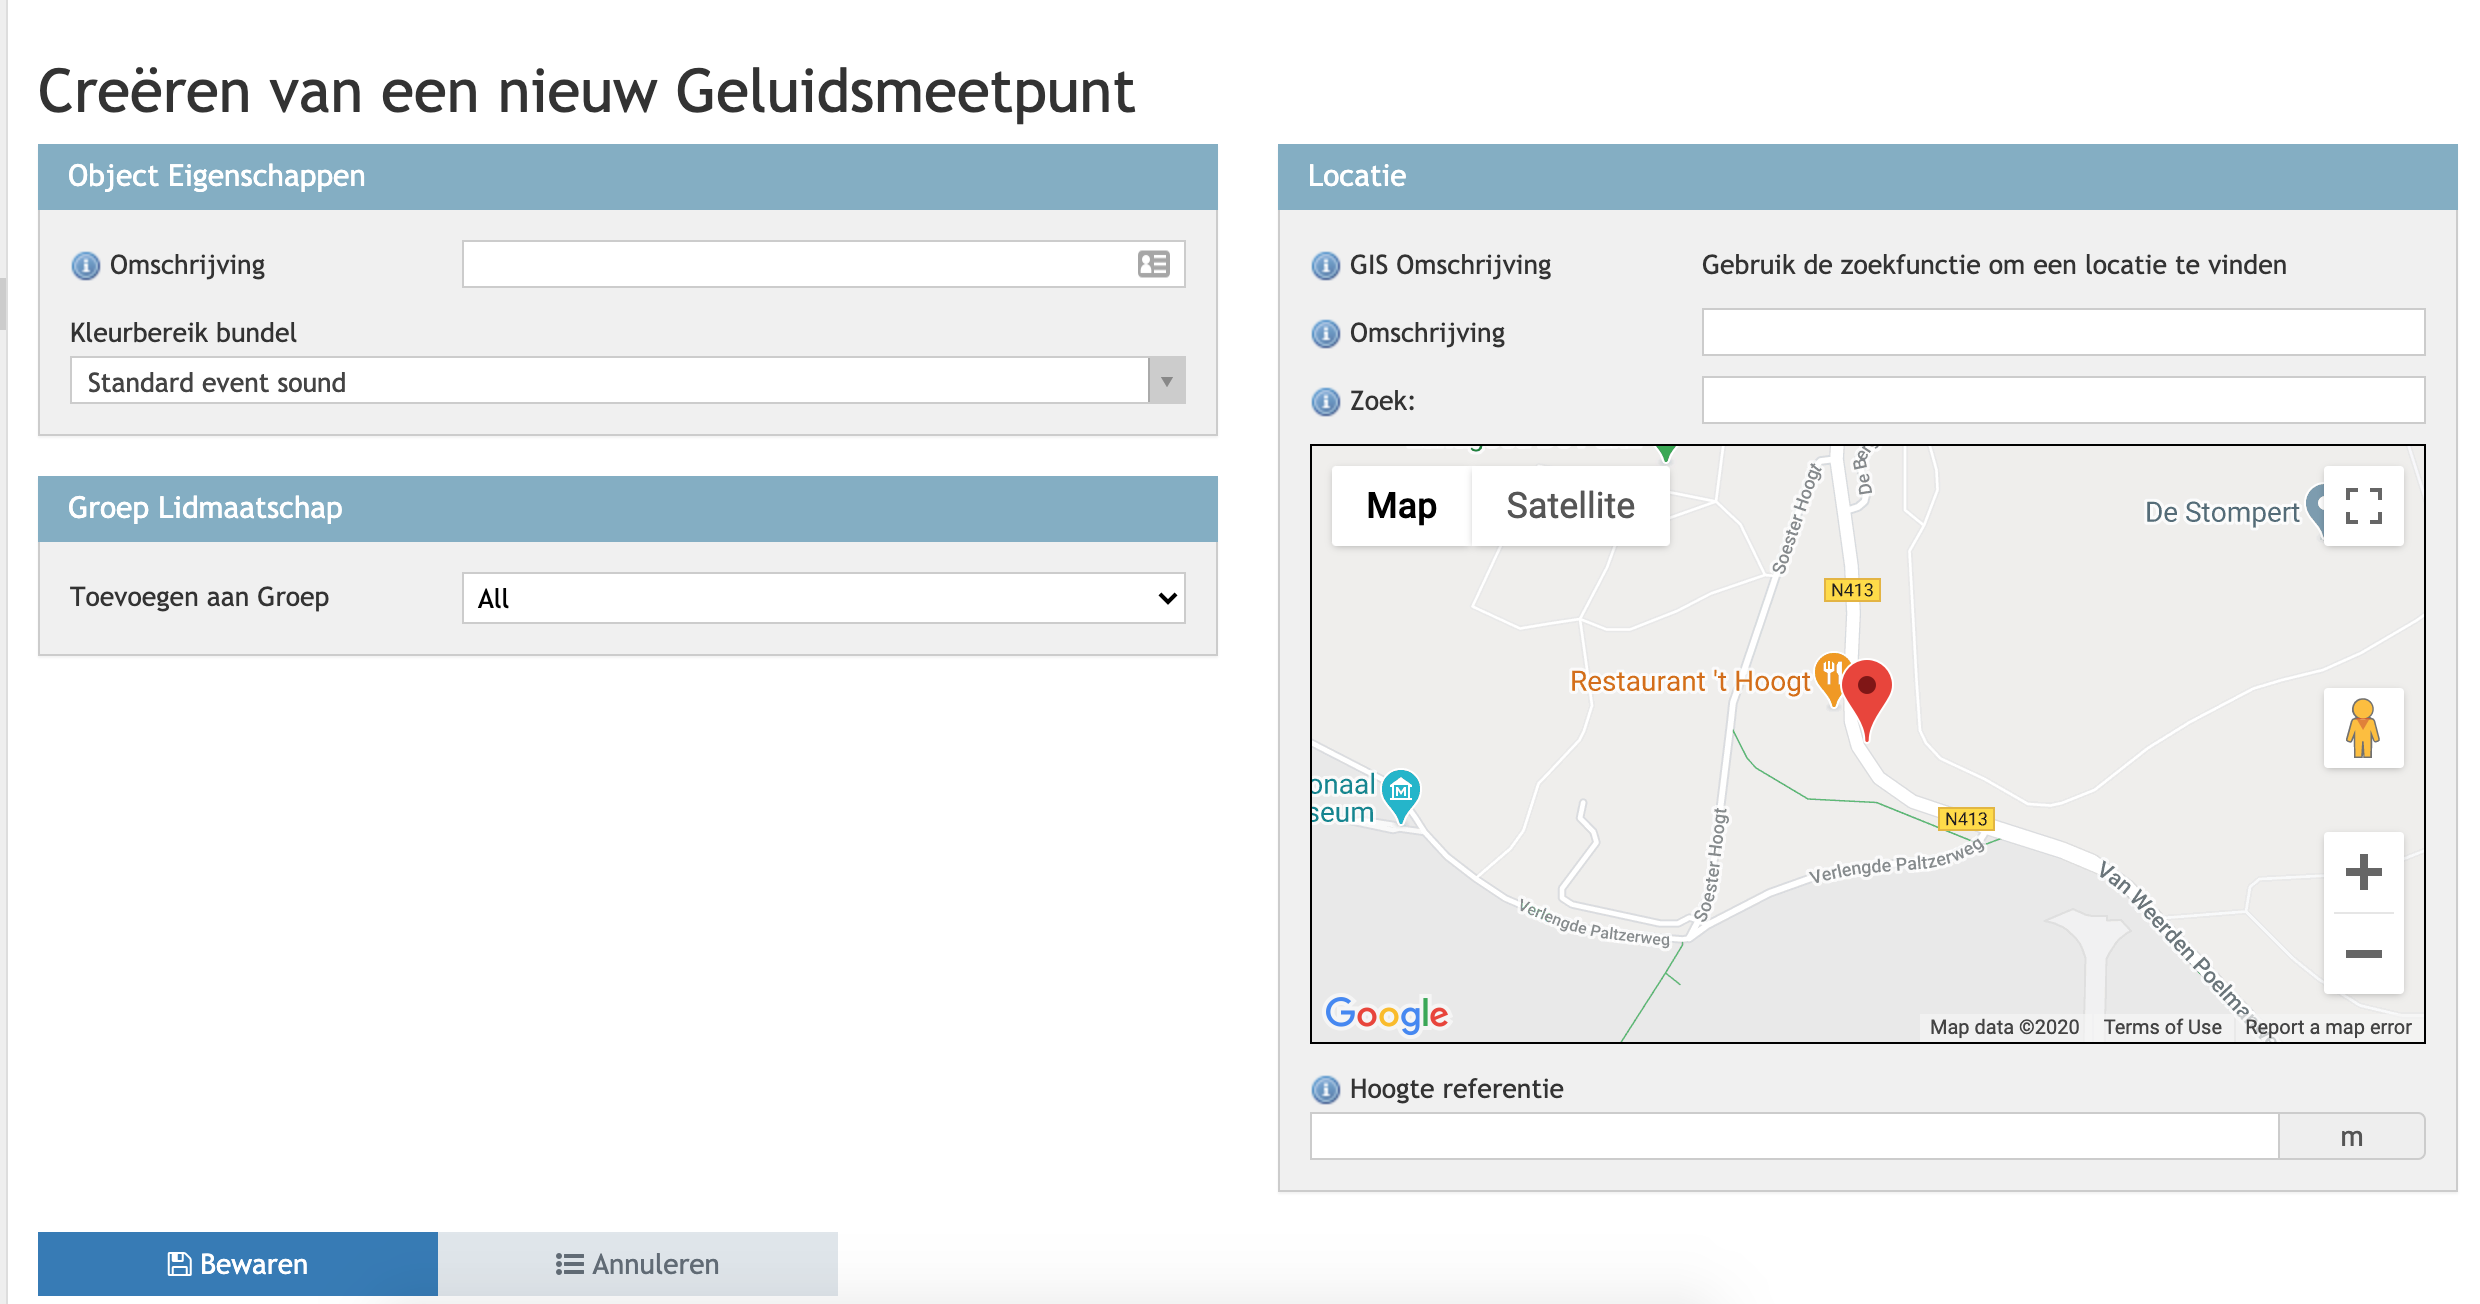
Task: Zoom in the map with plus
Action: (x=2363, y=872)
